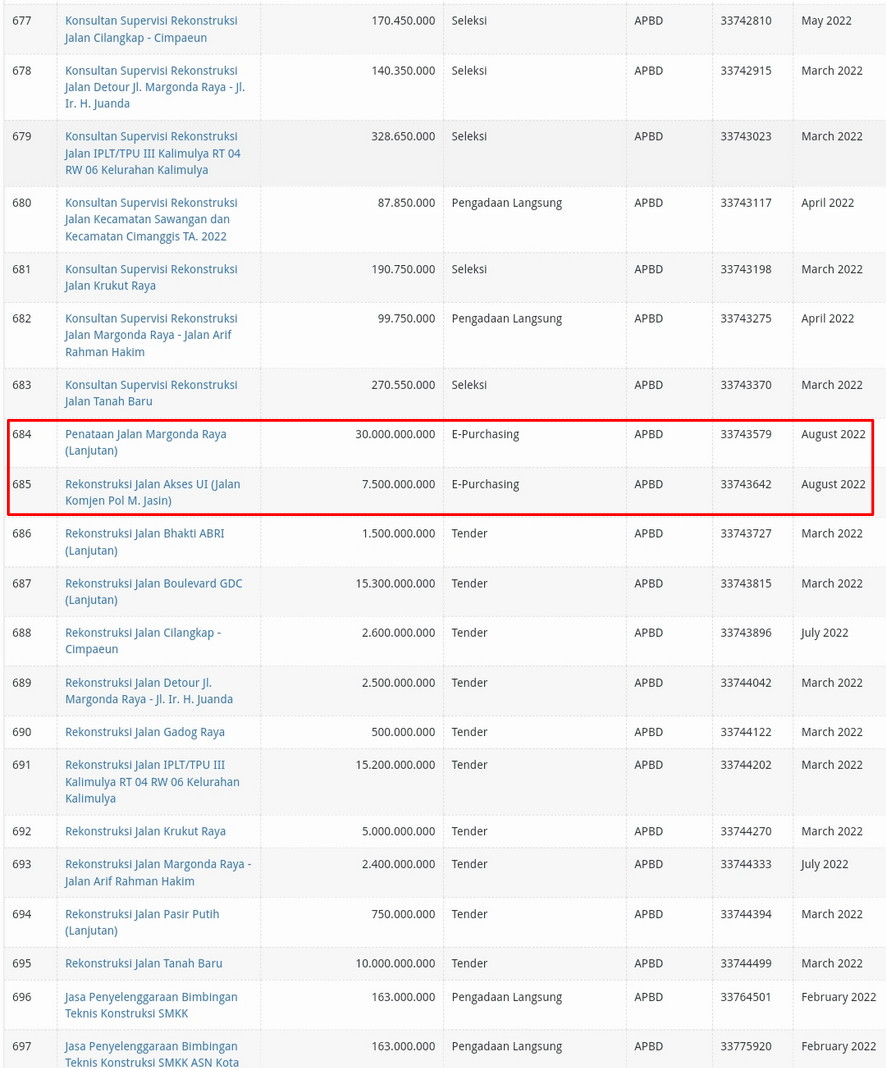
Task: Open Penataan Jalan Margonda Raya (Lanjutan) link
Action: (x=145, y=435)
